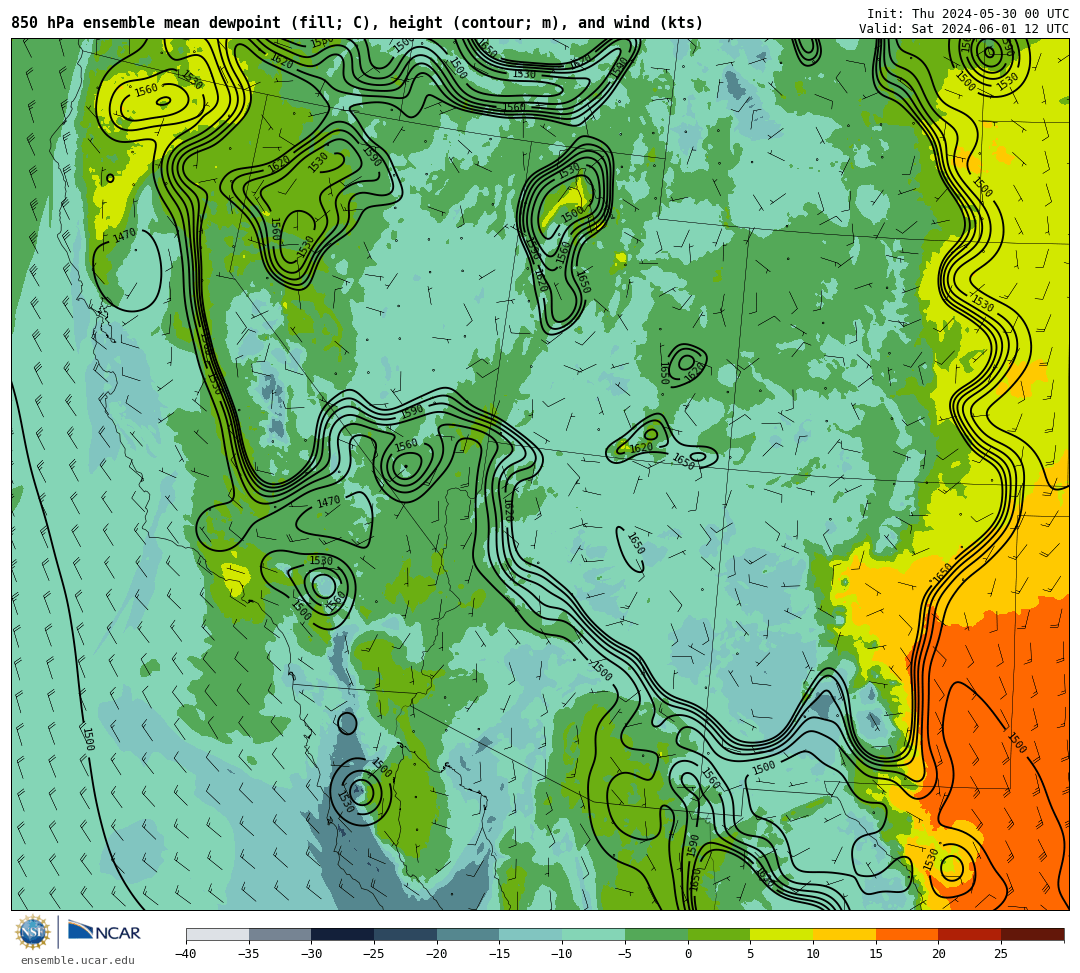Click the NCAR logo
This screenshot has height=973, width=1080.
[x=104, y=932]
